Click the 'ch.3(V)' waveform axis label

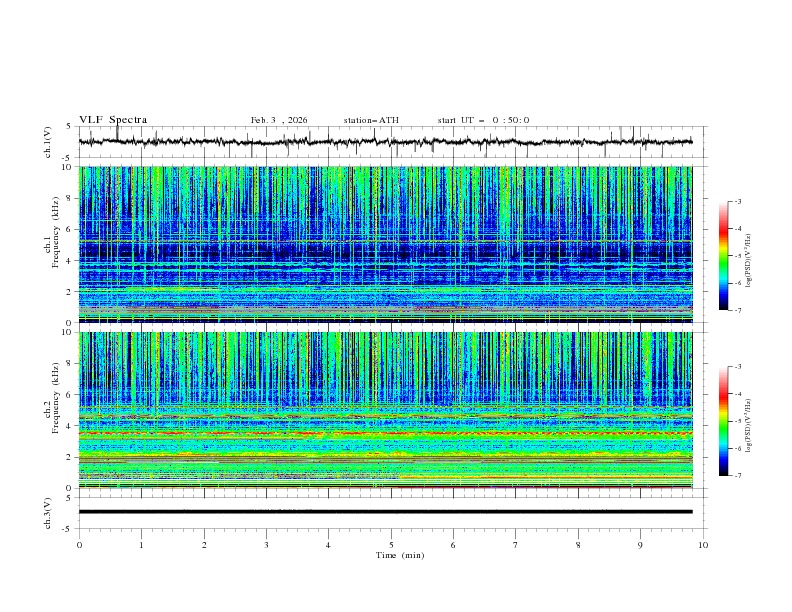click(x=48, y=513)
